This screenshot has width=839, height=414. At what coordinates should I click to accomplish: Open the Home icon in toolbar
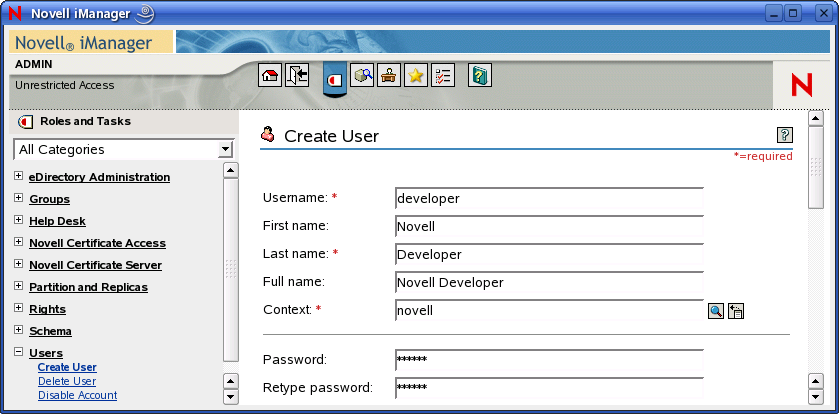click(x=270, y=75)
